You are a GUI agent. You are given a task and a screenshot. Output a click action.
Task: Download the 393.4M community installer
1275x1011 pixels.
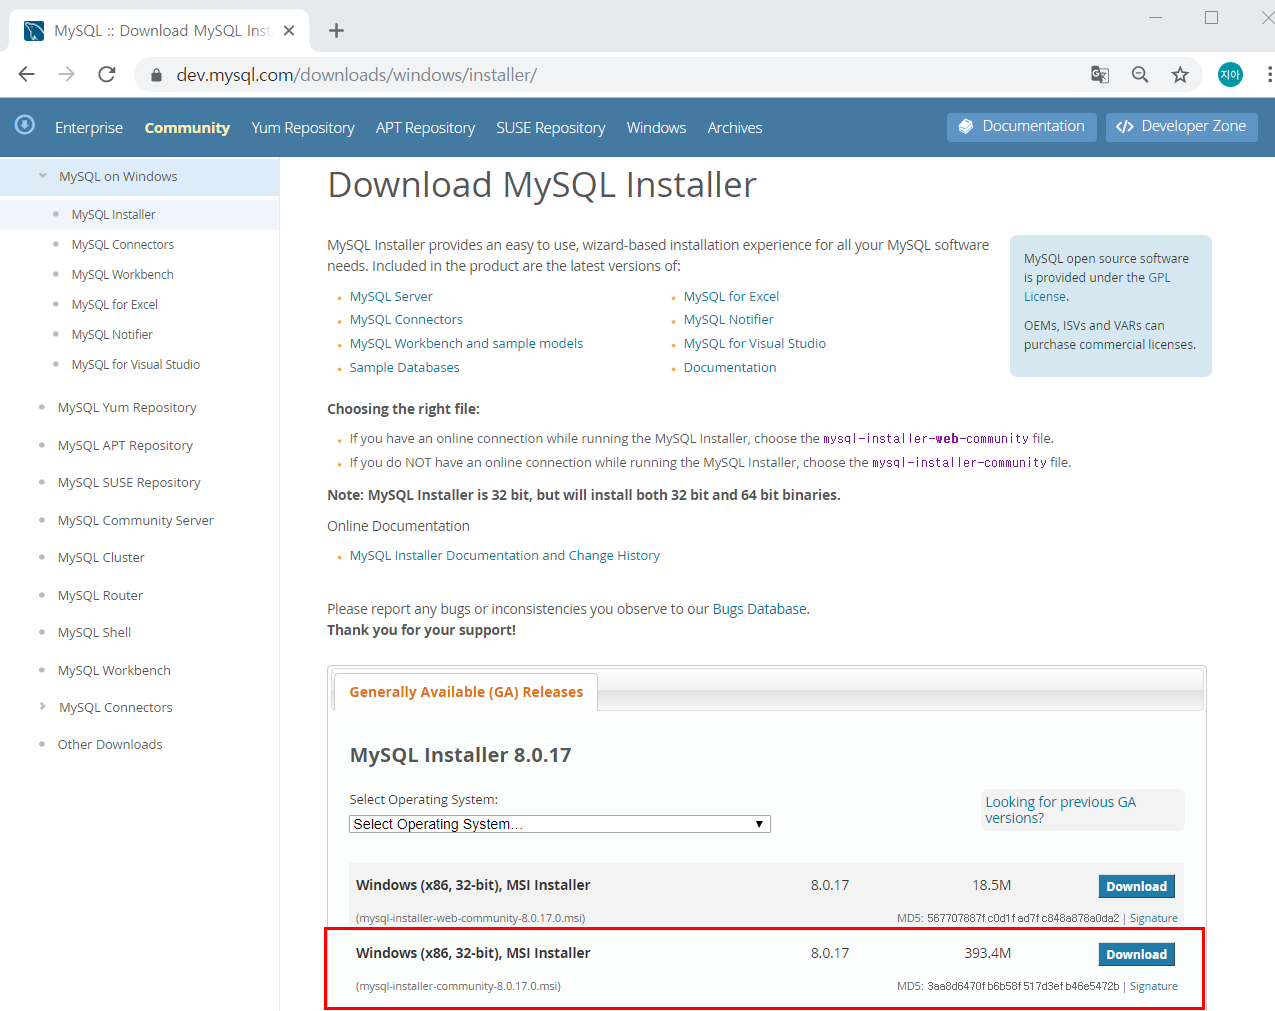(x=1136, y=955)
